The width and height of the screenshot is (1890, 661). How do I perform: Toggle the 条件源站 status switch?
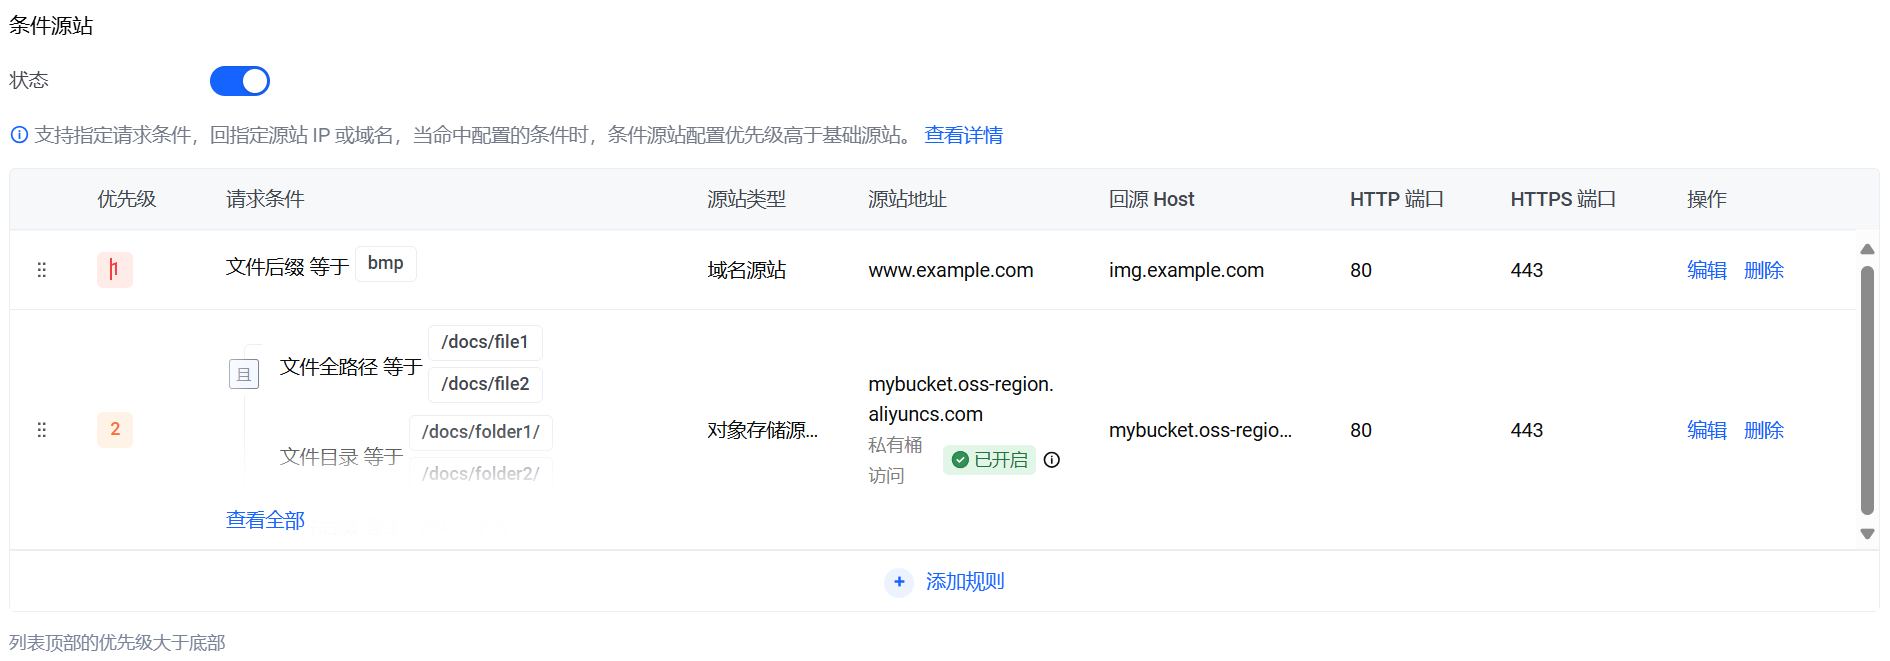tap(240, 81)
